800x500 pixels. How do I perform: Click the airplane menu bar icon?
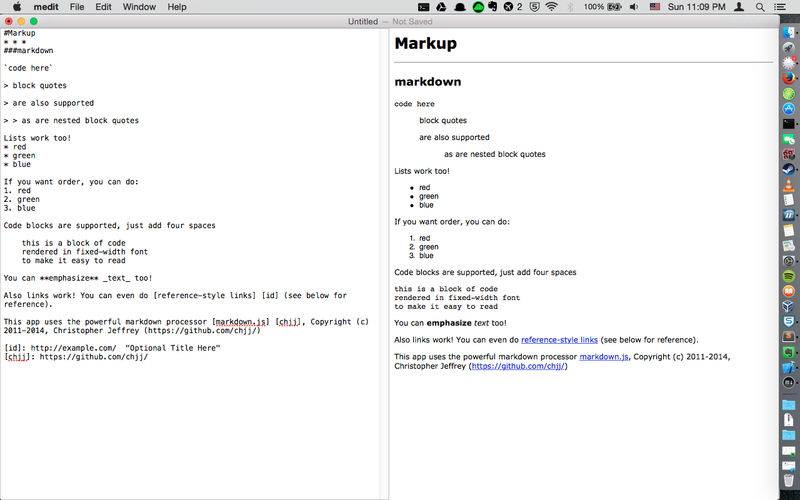[508, 7]
